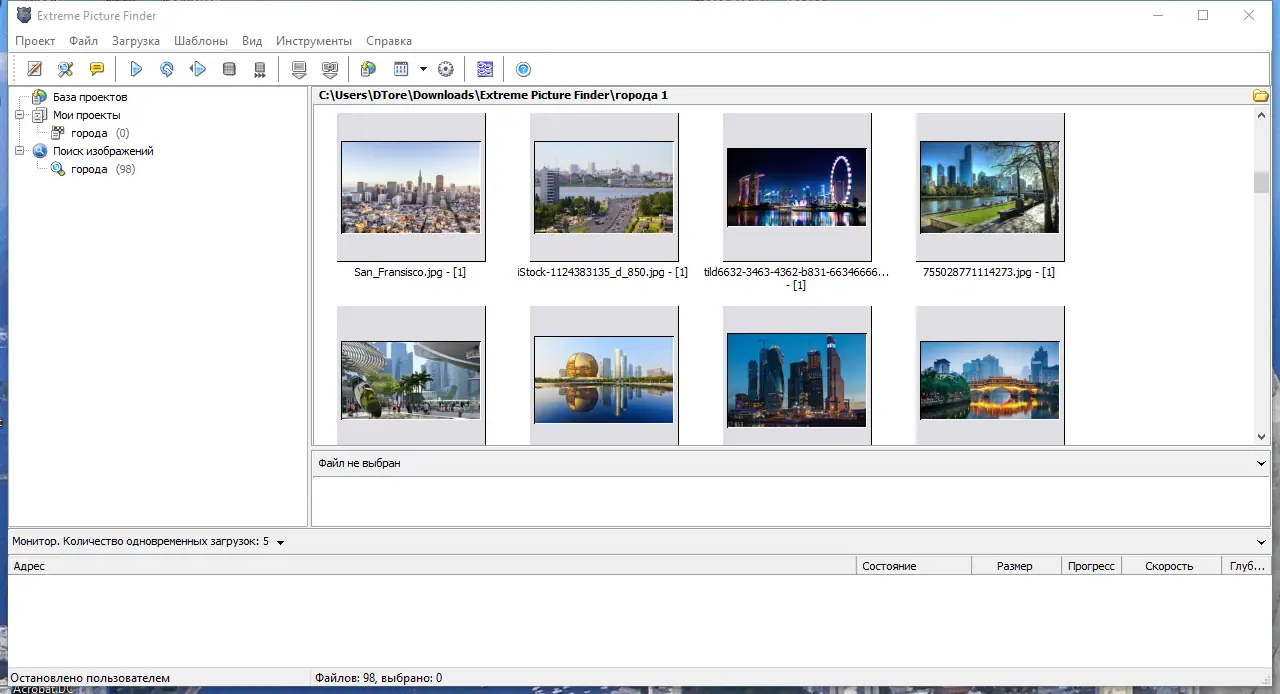Screen dimensions: 1280x694
Task: Open the view mode dropdown arrow
Action: click(x=423, y=69)
